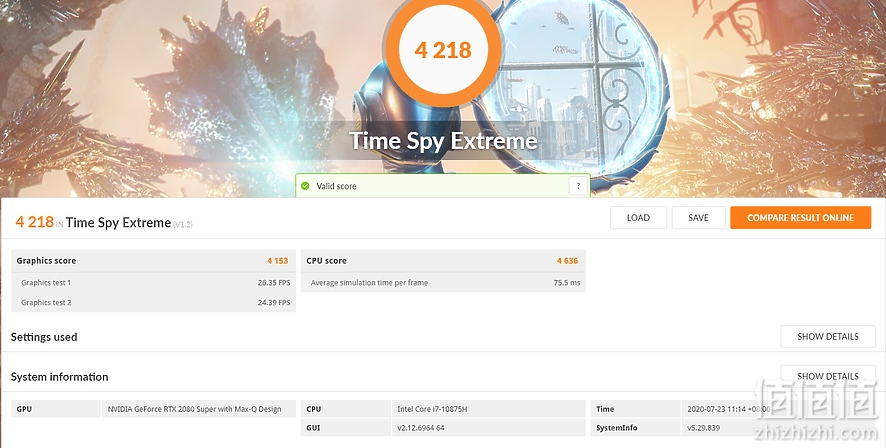Screen dimensions: 886x448
Task: Click Graphics test 2 row label
Action: [x=46, y=303]
